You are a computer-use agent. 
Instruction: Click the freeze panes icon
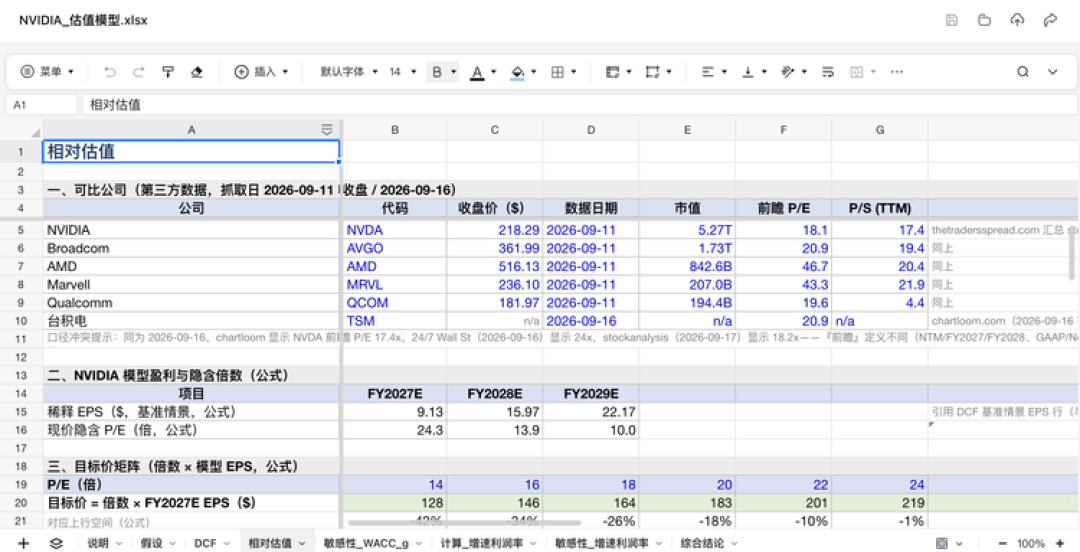coord(612,72)
